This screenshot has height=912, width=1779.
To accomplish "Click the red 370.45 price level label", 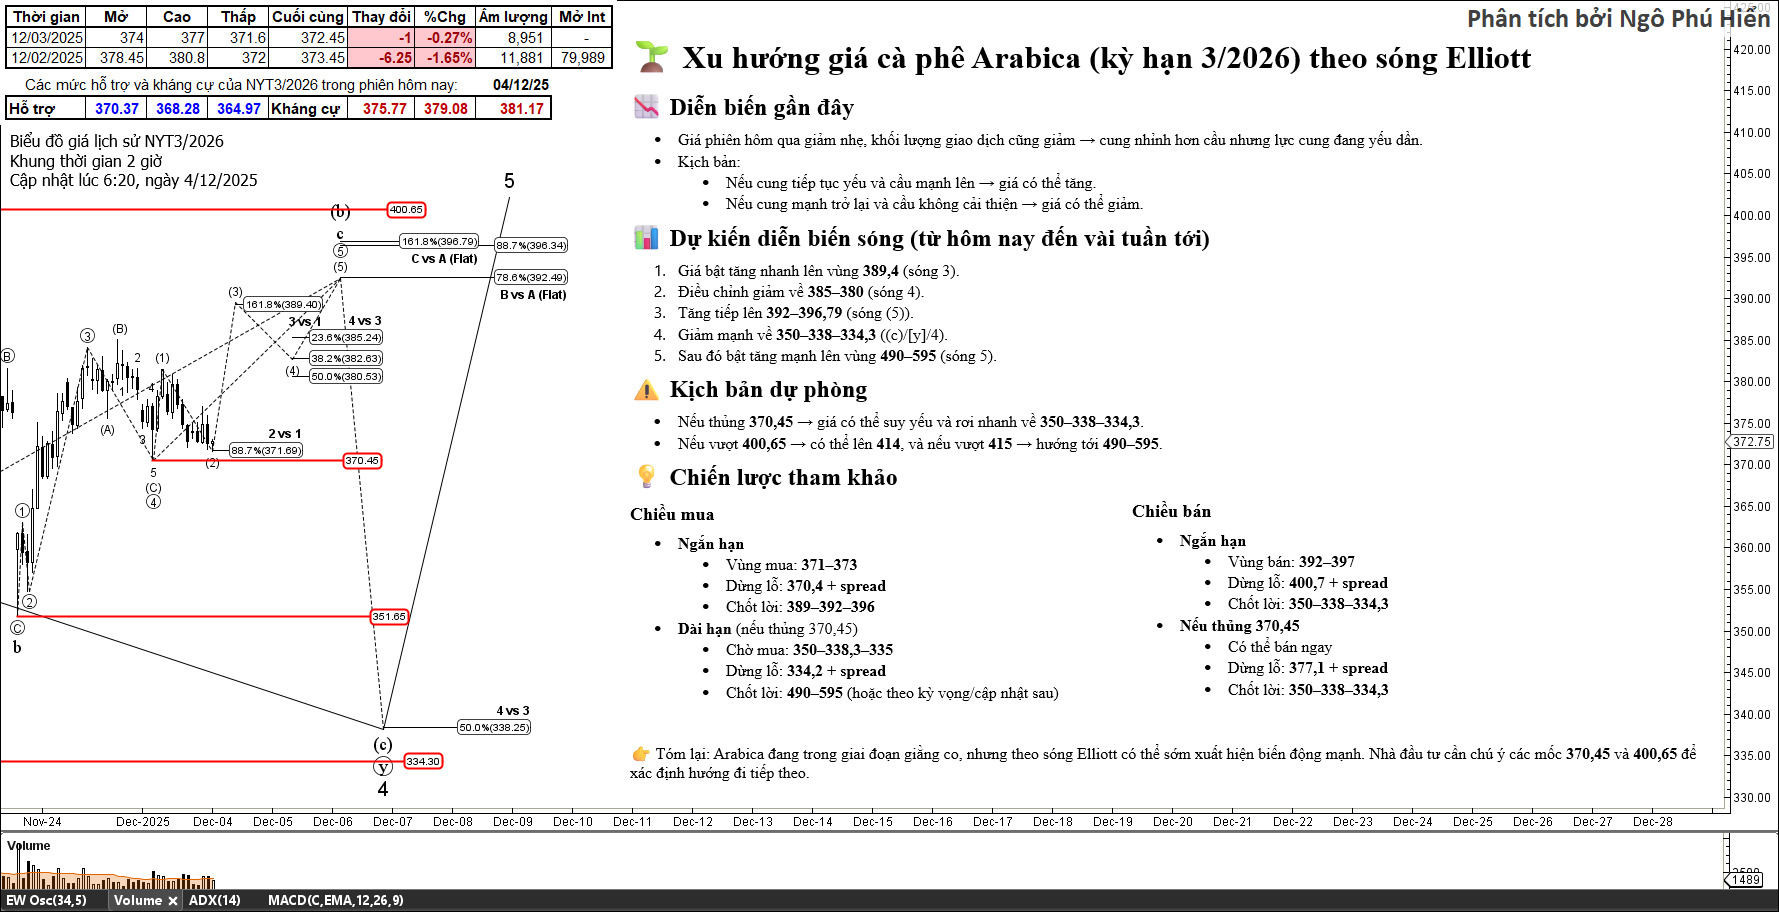I will pos(362,461).
